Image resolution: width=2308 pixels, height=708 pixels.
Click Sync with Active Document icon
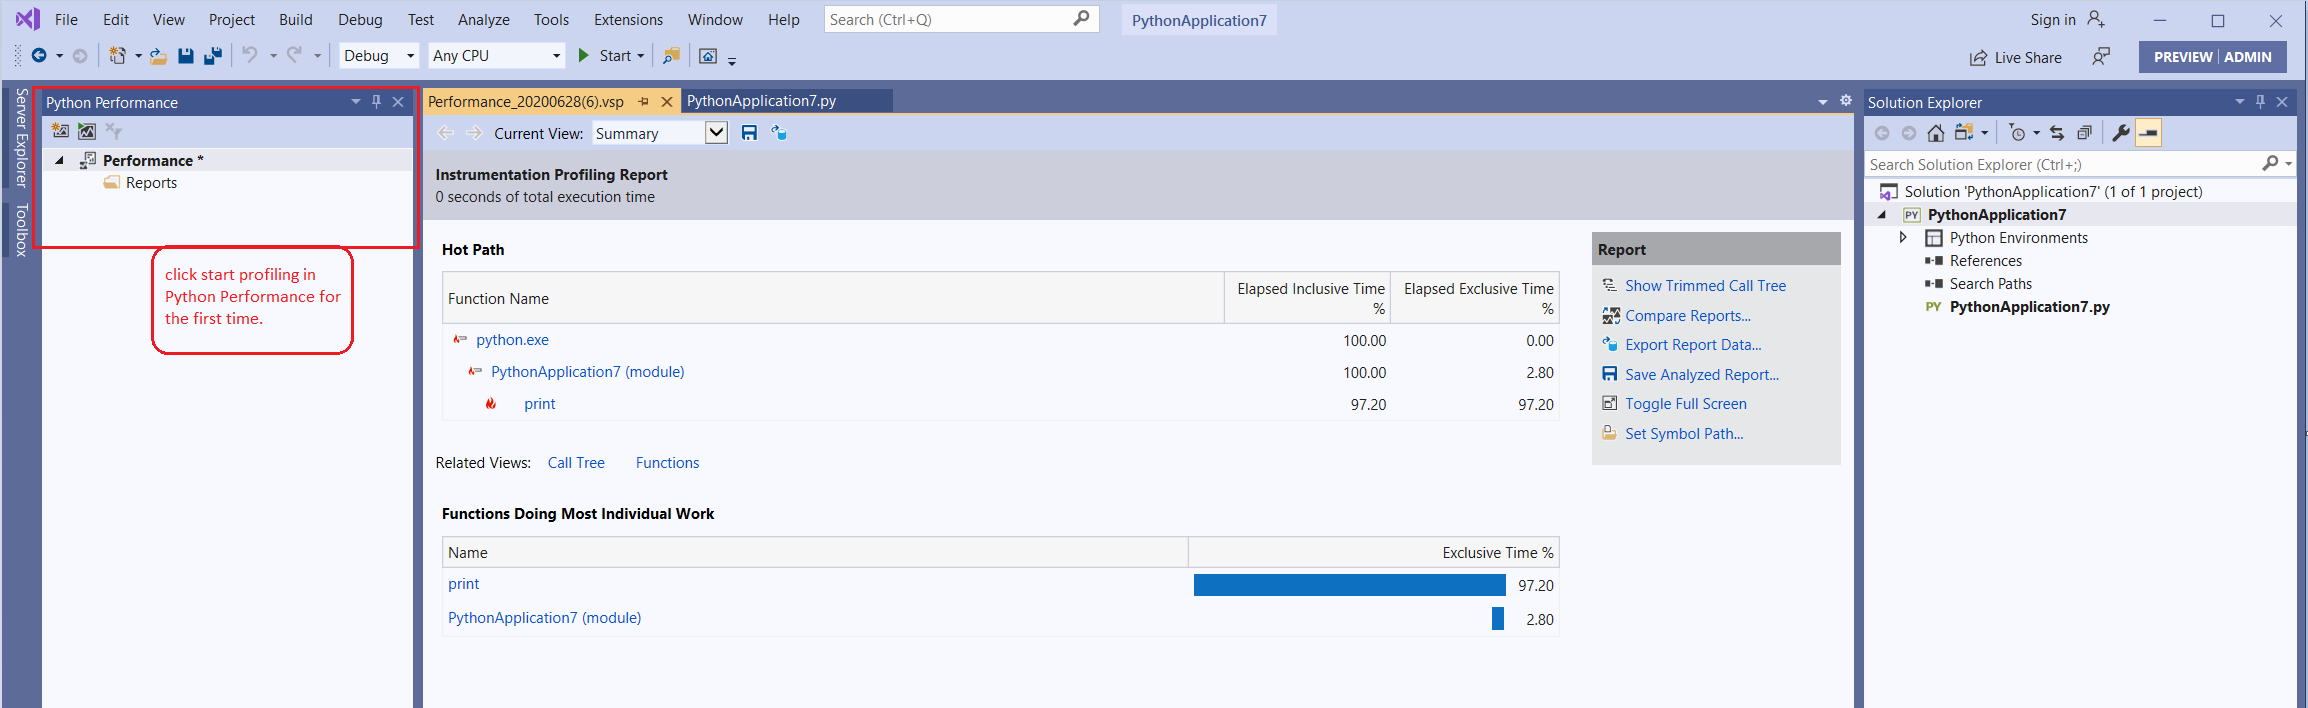coord(2057,133)
